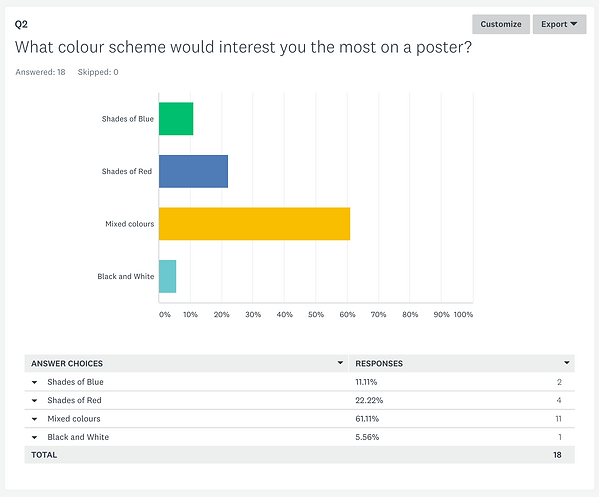Click the 61.11% response value
Screen dimensions: 599x497
pyautogui.click(x=367, y=419)
